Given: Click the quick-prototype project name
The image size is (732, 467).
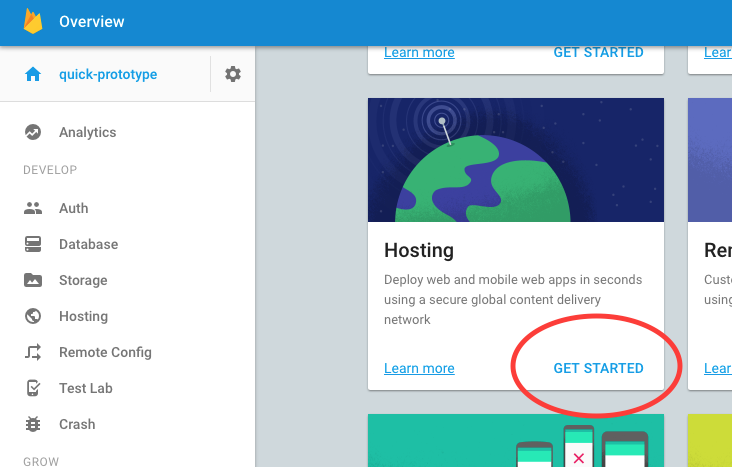Looking at the screenshot, I should (108, 74).
